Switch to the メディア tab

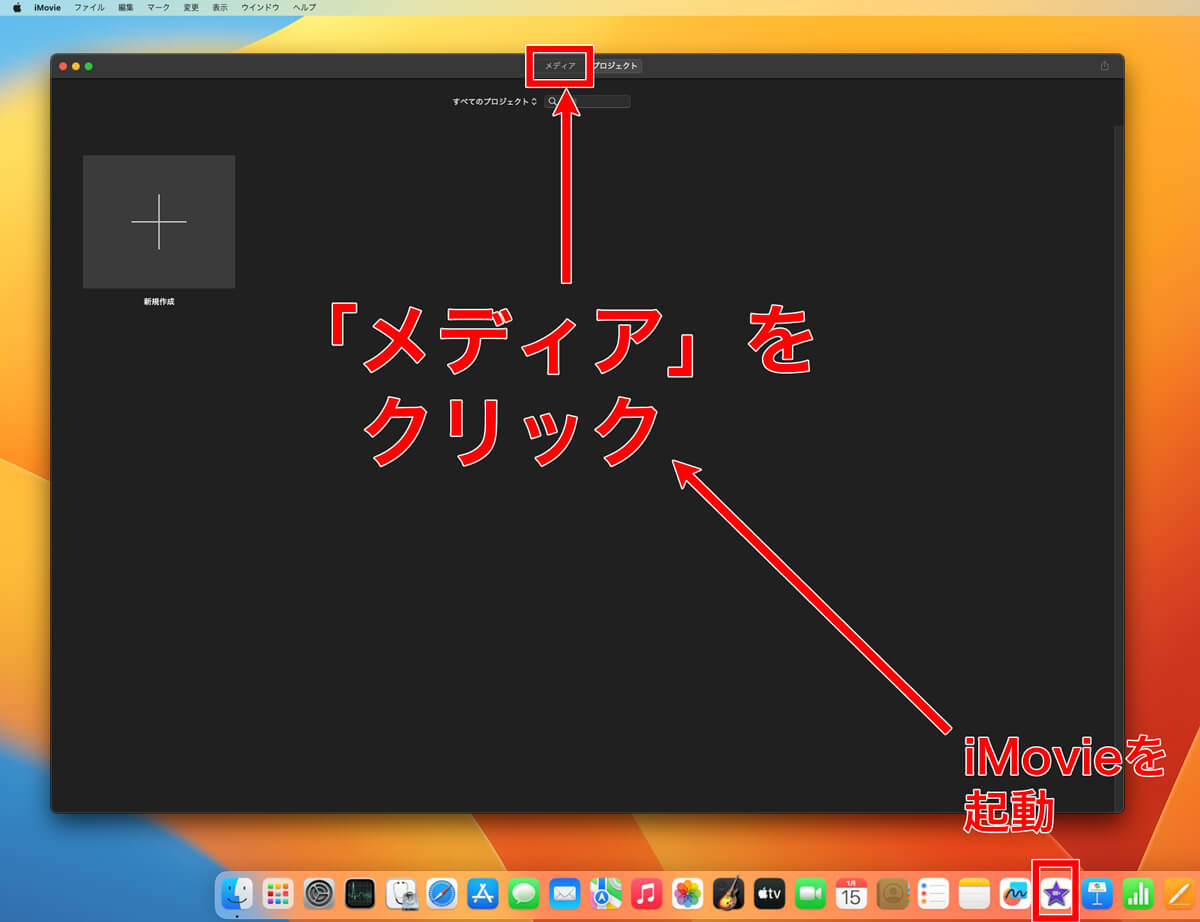coord(560,66)
